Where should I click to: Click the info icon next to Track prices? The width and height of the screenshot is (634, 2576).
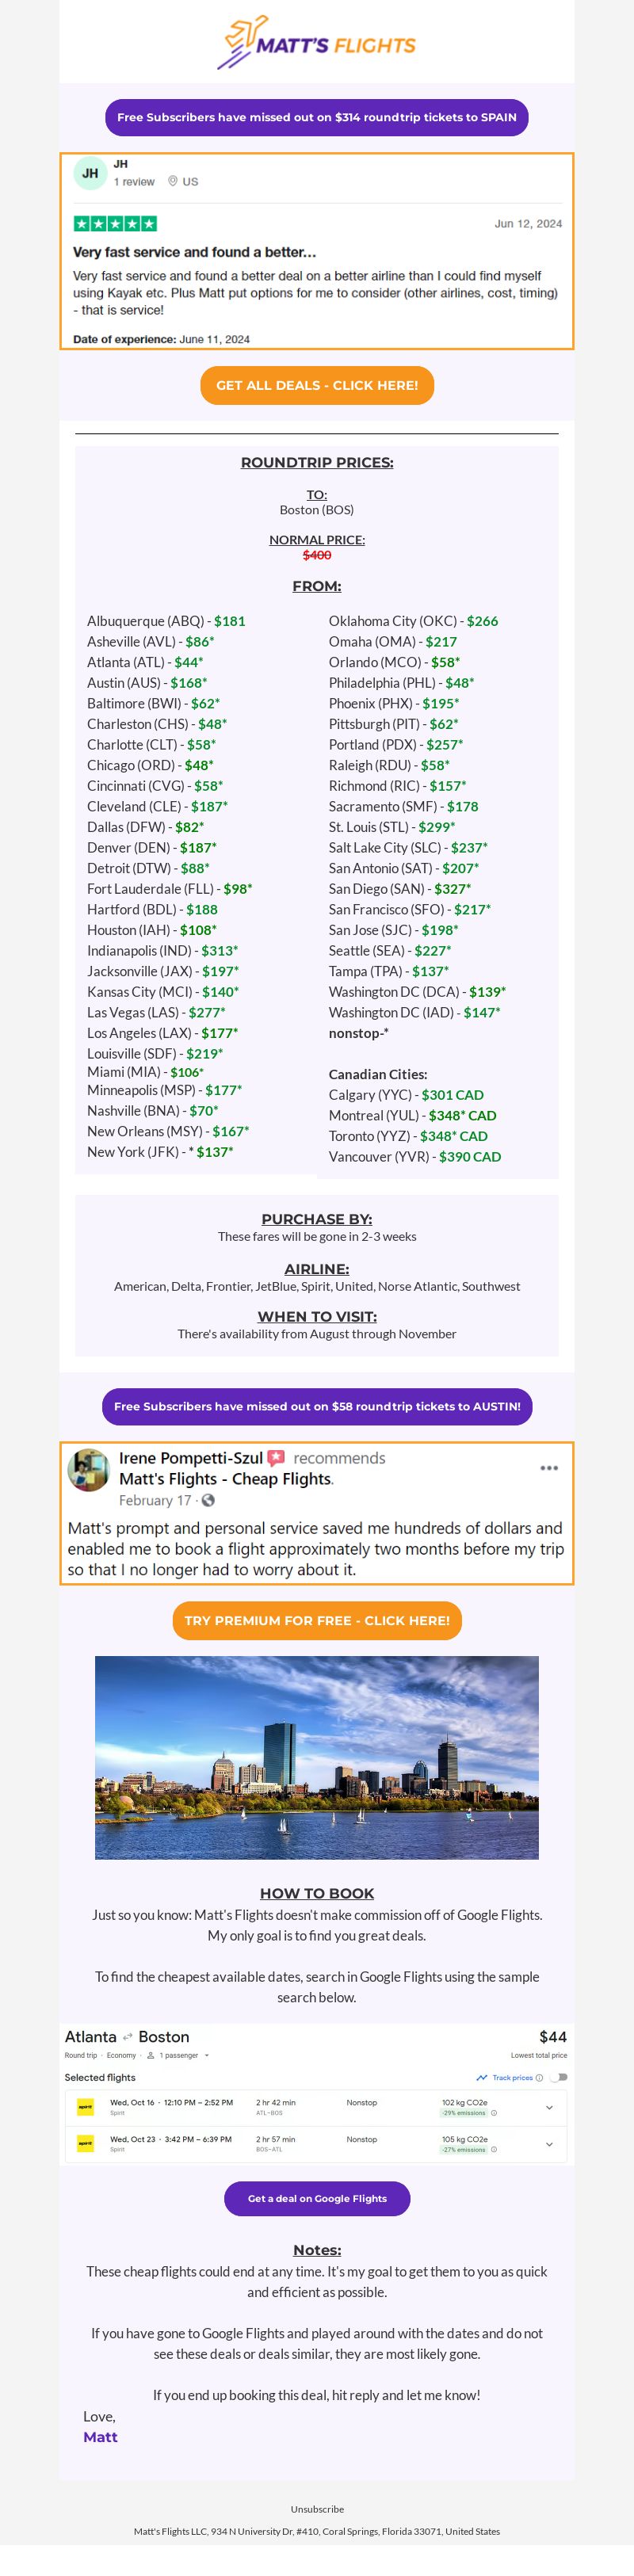[539, 2077]
